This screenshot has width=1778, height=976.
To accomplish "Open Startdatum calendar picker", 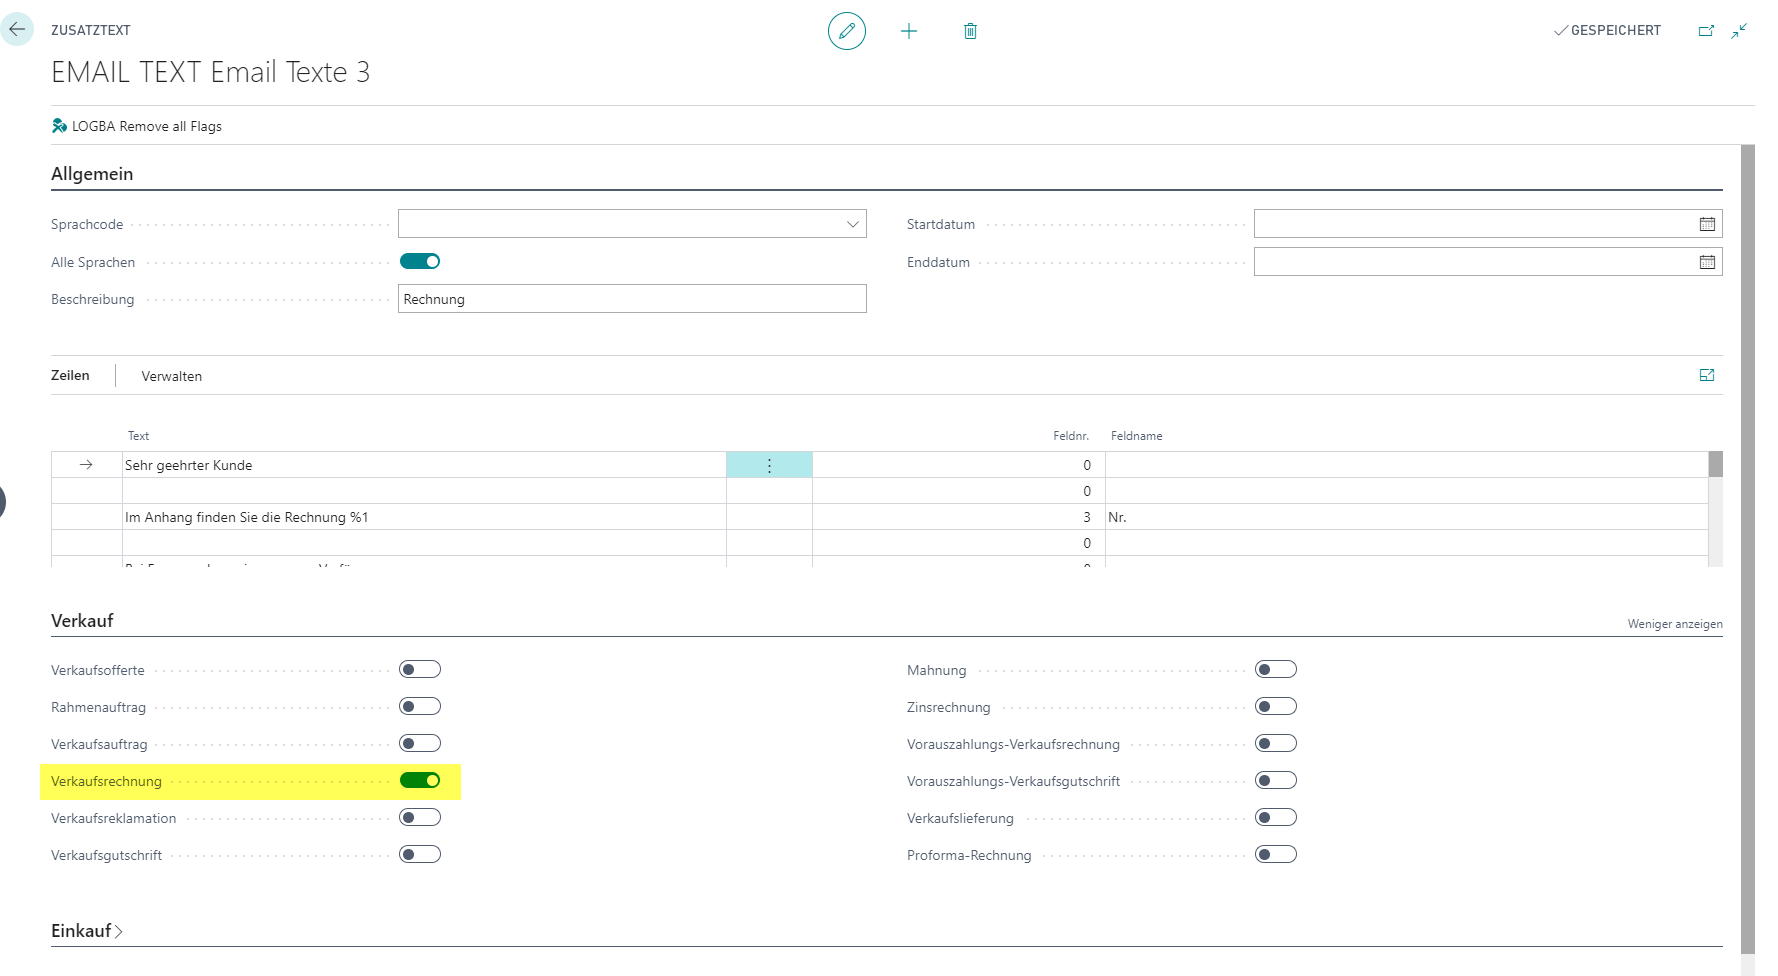I will (1707, 224).
